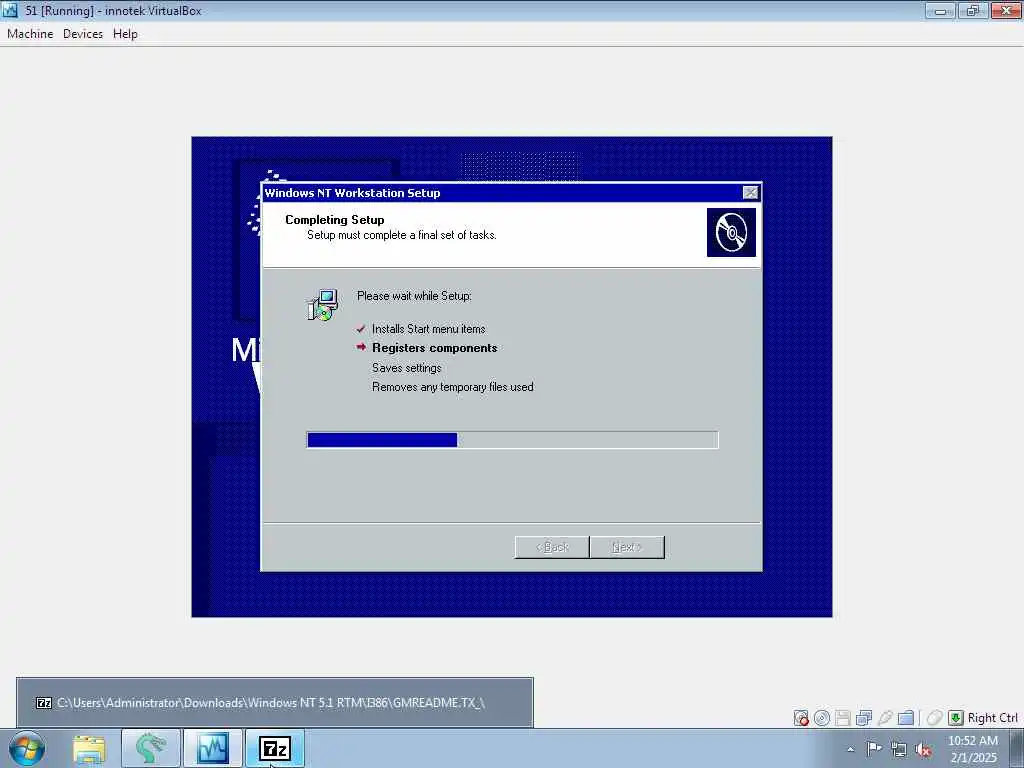Close the VirtualBox window
The height and width of the screenshot is (768, 1024).
[x=1006, y=10]
